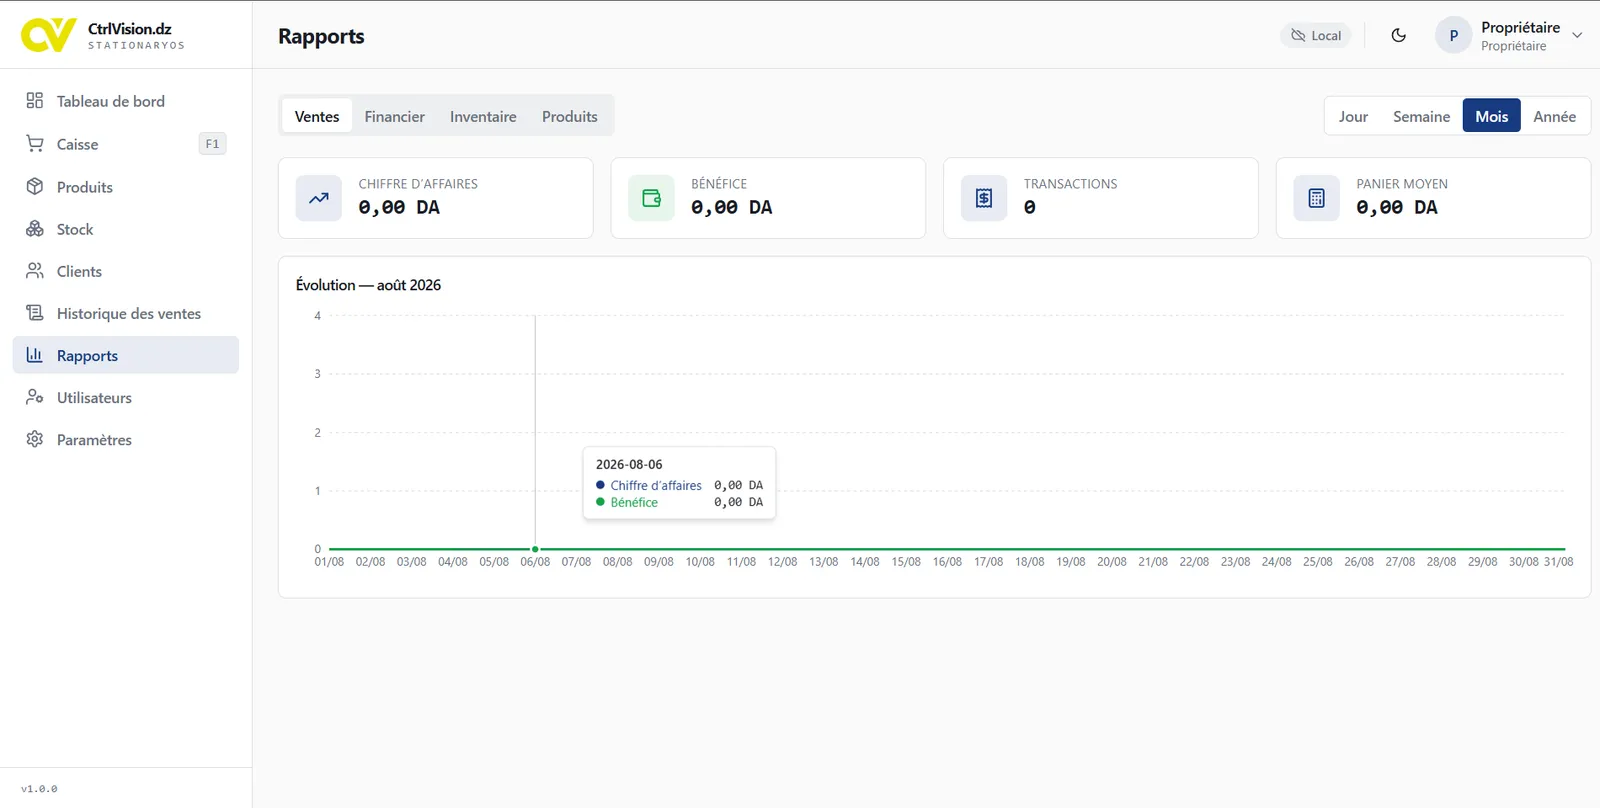Click the v1.0.0 version label
Image resolution: width=1600 pixels, height=808 pixels.
coord(39,789)
